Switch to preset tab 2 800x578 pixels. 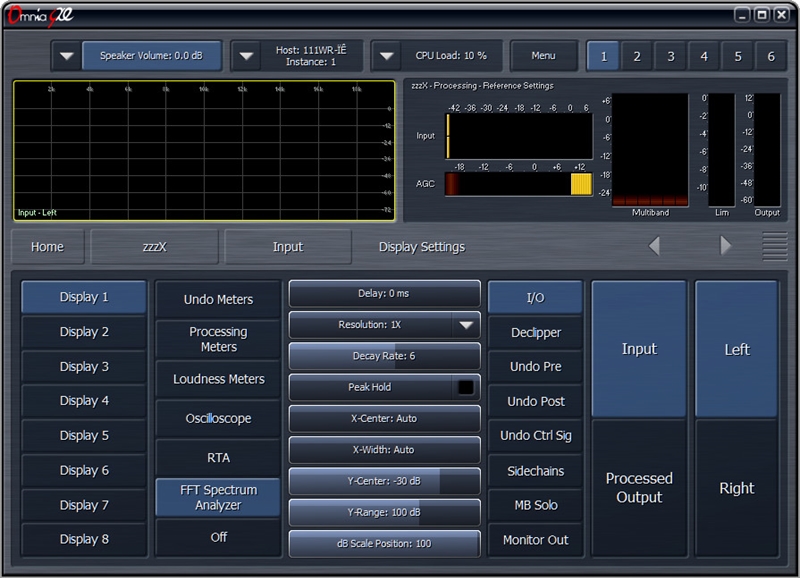pyautogui.click(x=637, y=56)
